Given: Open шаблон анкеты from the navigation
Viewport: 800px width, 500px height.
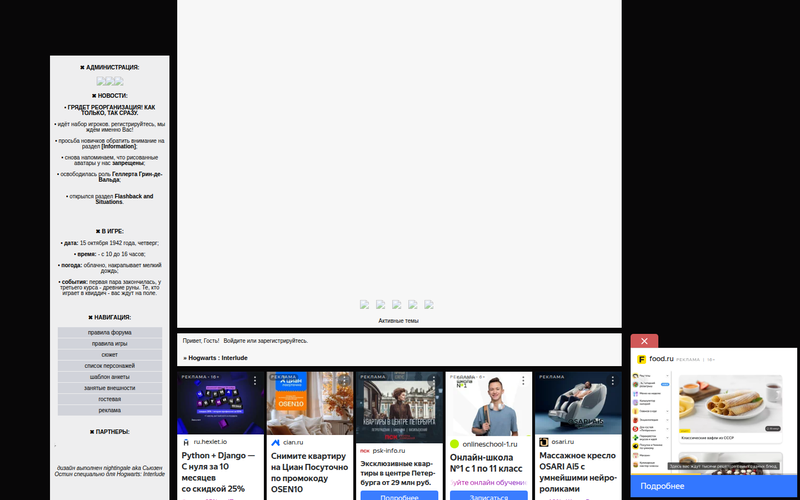Looking at the screenshot, I should tap(109, 376).
